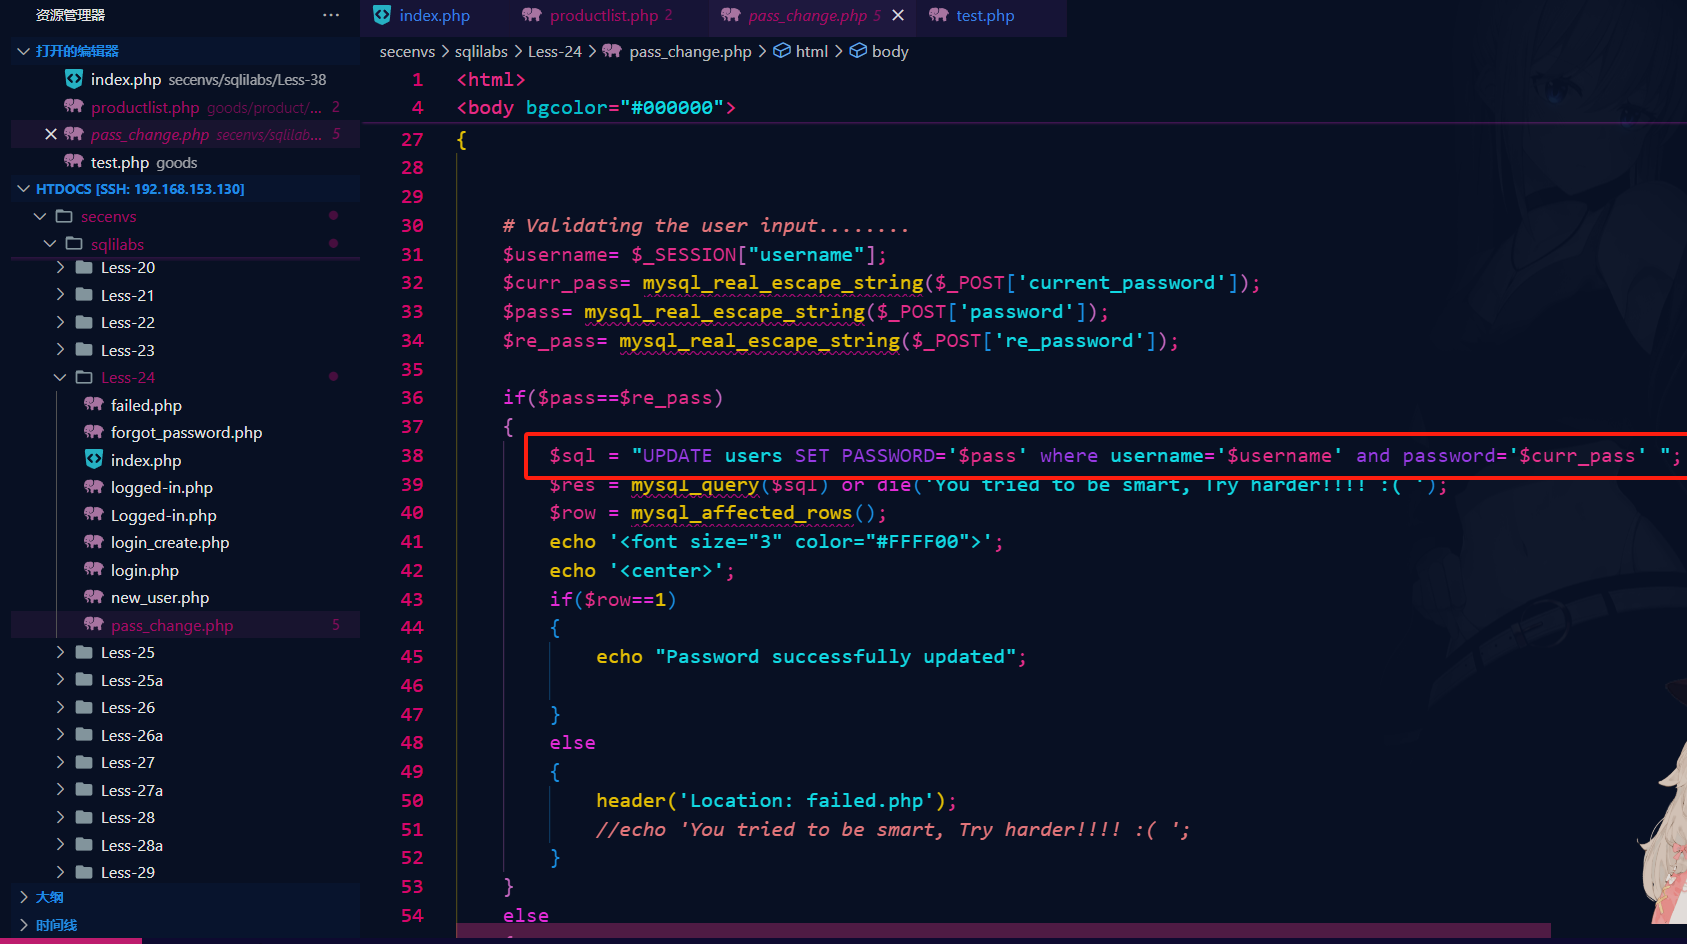Click the html breadcrumb symbol

coord(811,51)
